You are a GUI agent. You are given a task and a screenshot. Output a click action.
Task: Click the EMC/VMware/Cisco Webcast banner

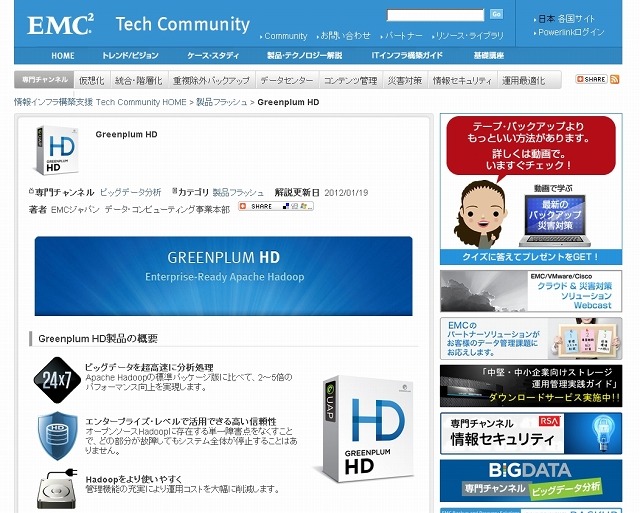[x=531, y=291]
